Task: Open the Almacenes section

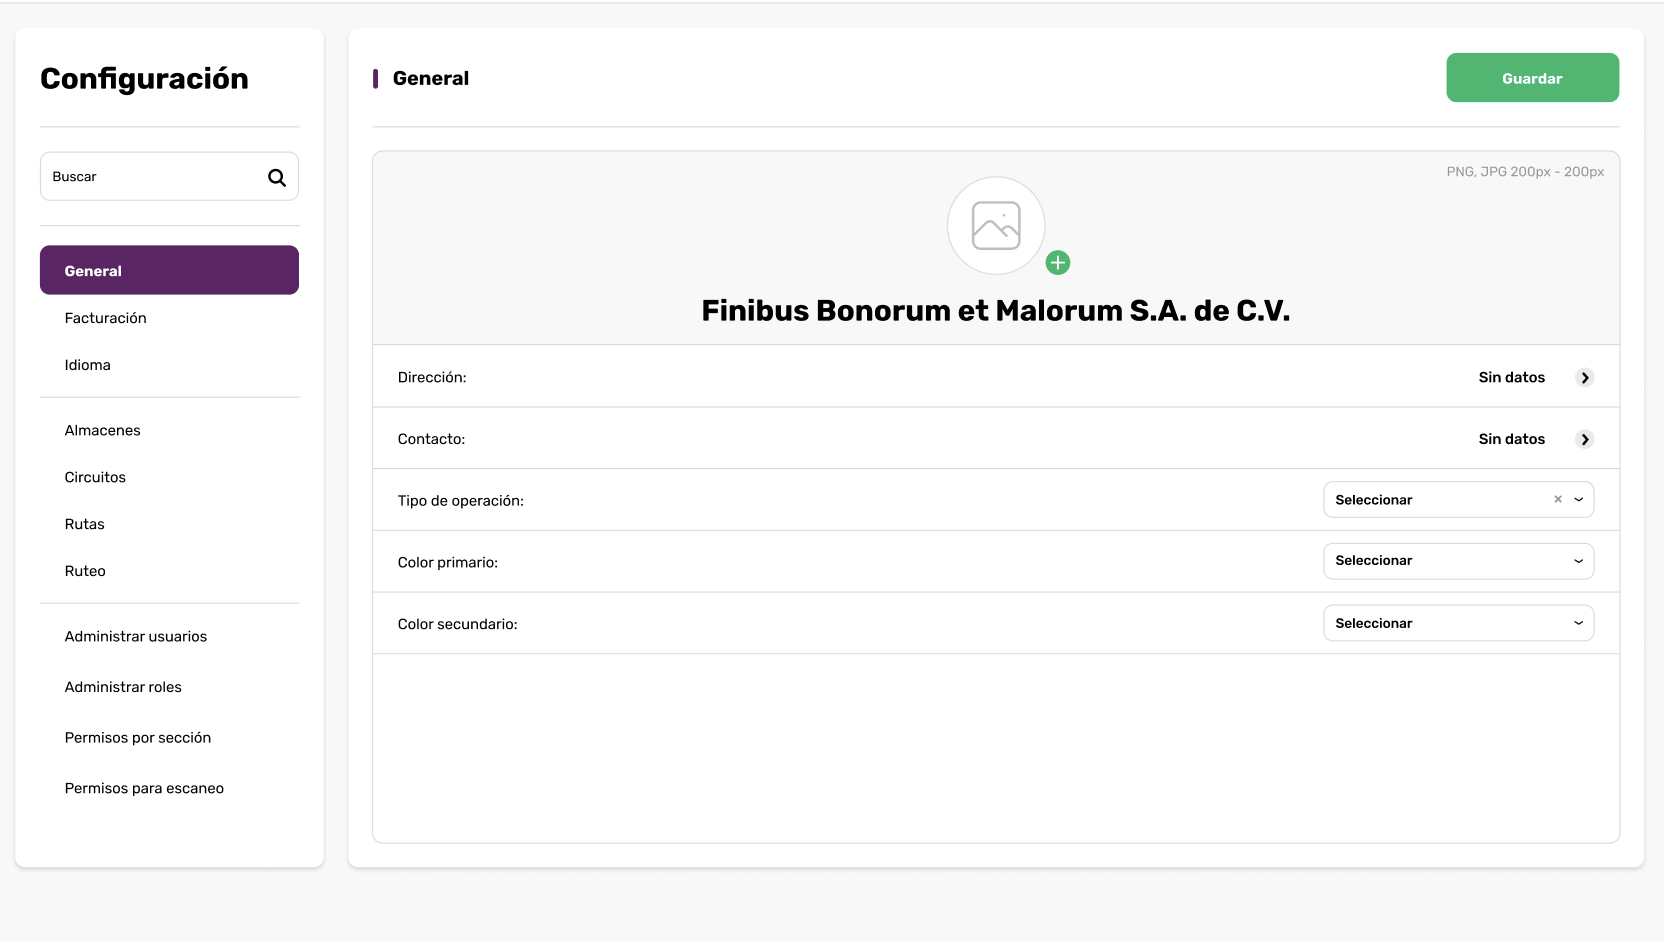Action: click(103, 431)
